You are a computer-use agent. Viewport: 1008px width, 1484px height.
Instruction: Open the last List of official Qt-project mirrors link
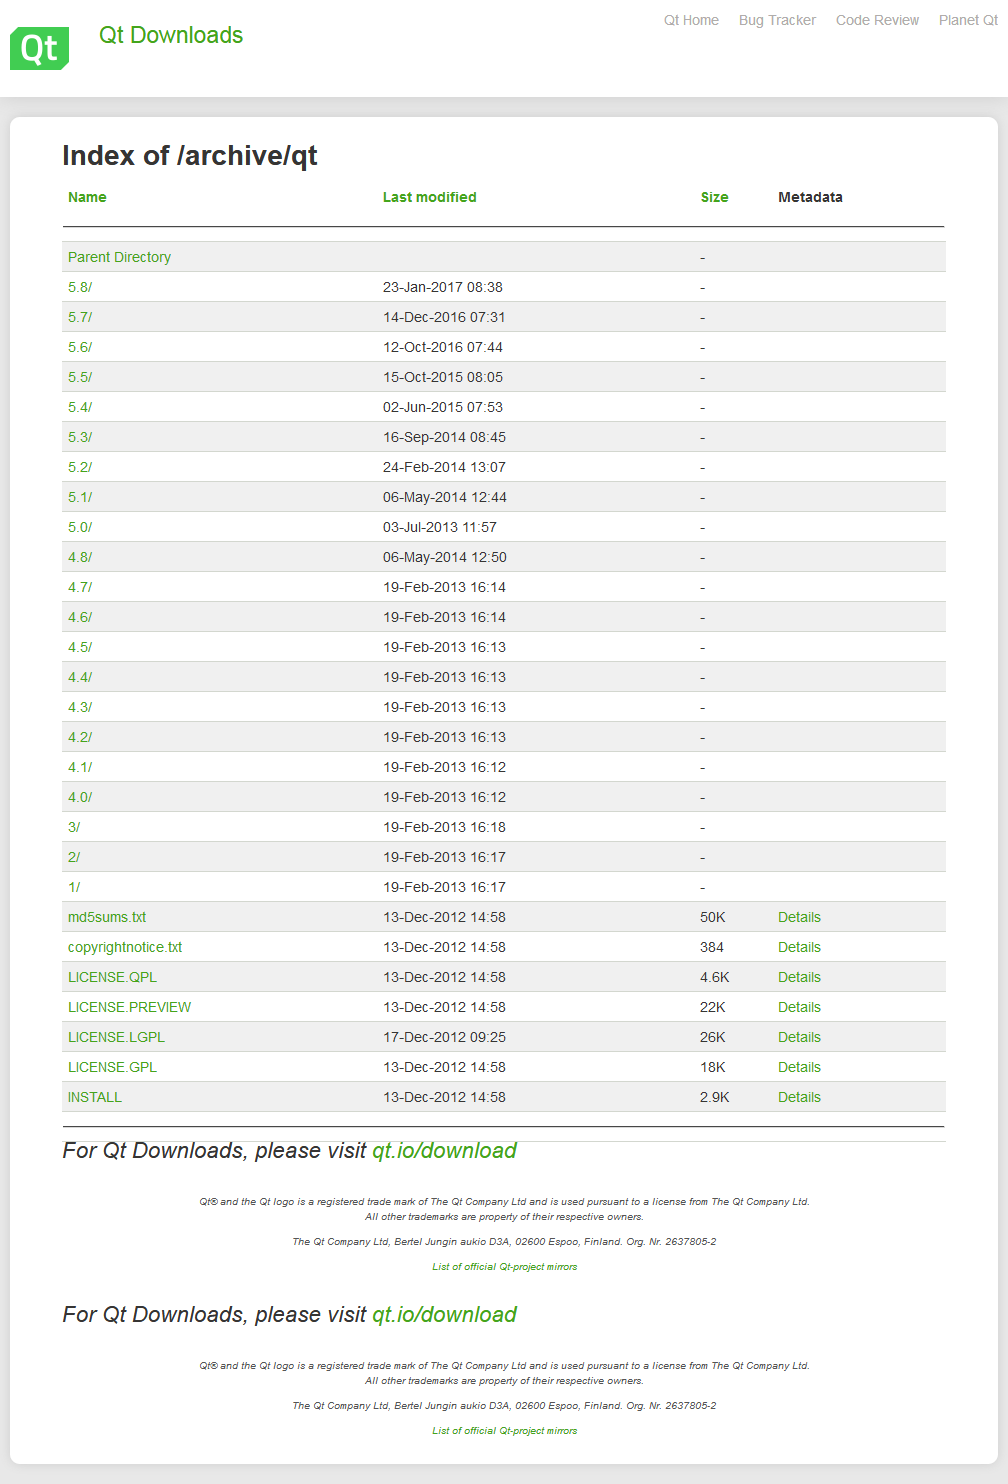(x=504, y=1431)
